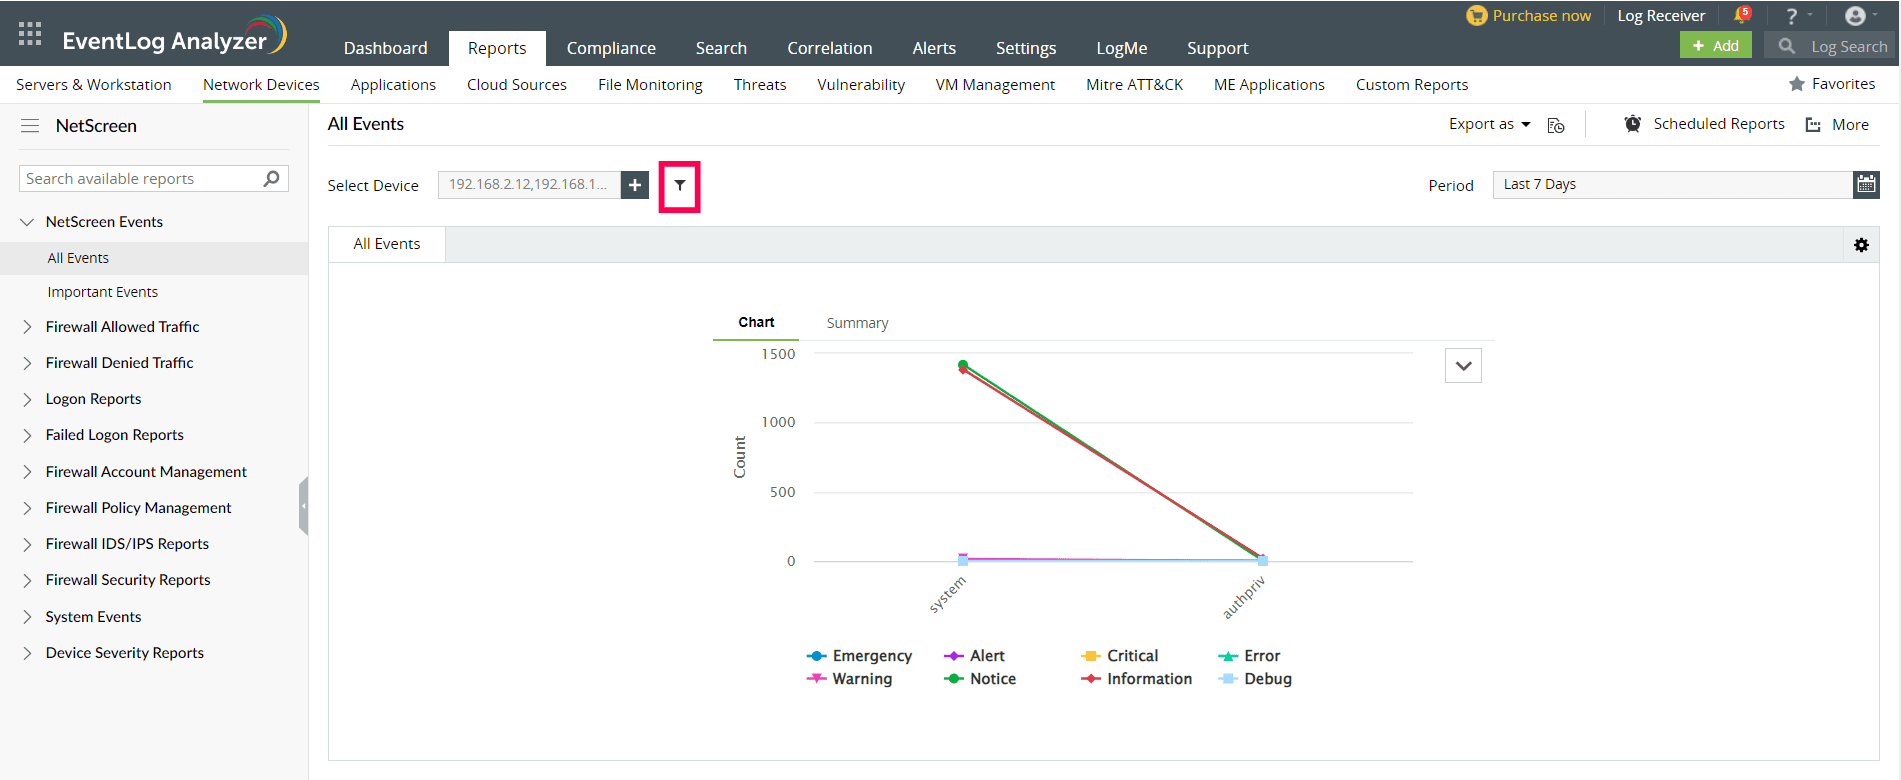Viewport: 1901px width, 780px height.
Task: Expand Firewall Account Management group
Action: click(27, 472)
